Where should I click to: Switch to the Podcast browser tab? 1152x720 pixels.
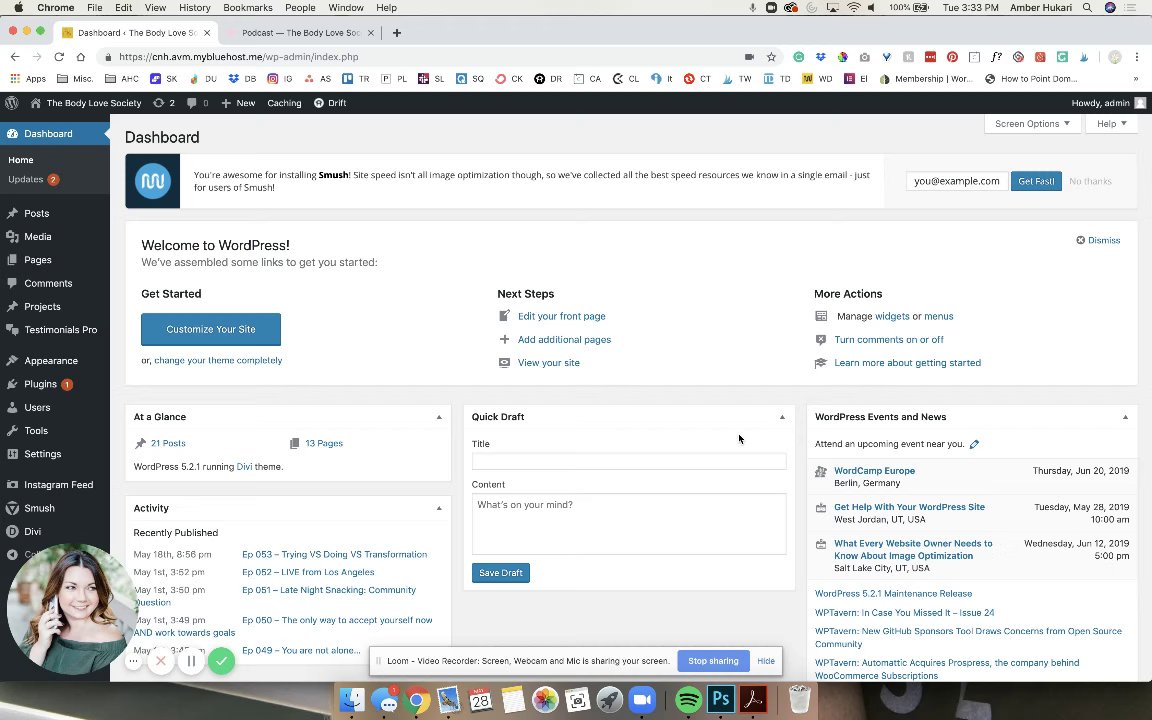click(x=300, y=33)
